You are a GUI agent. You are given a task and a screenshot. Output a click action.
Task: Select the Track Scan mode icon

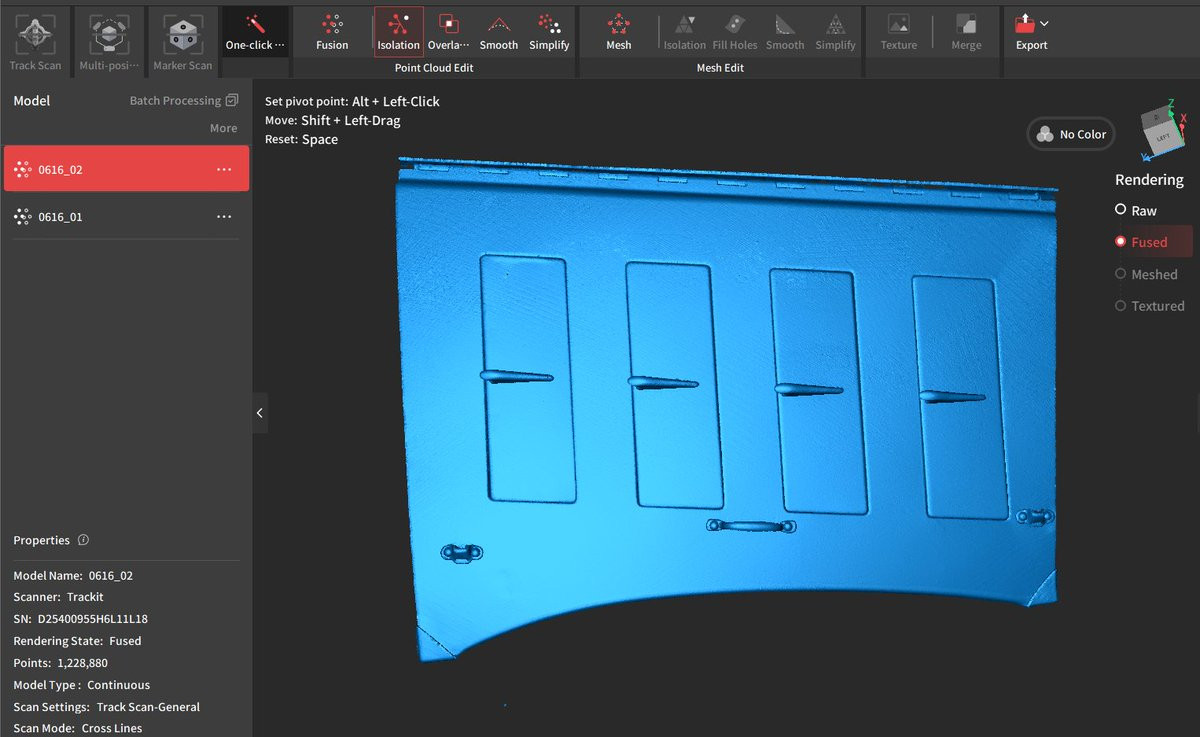tap(35, 35)
